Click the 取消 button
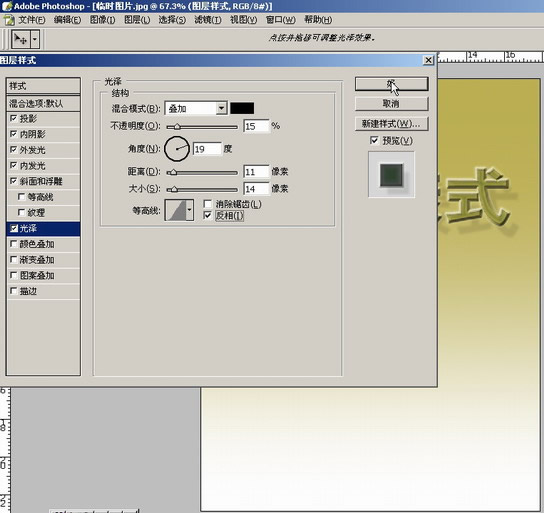 coord(392,104)
